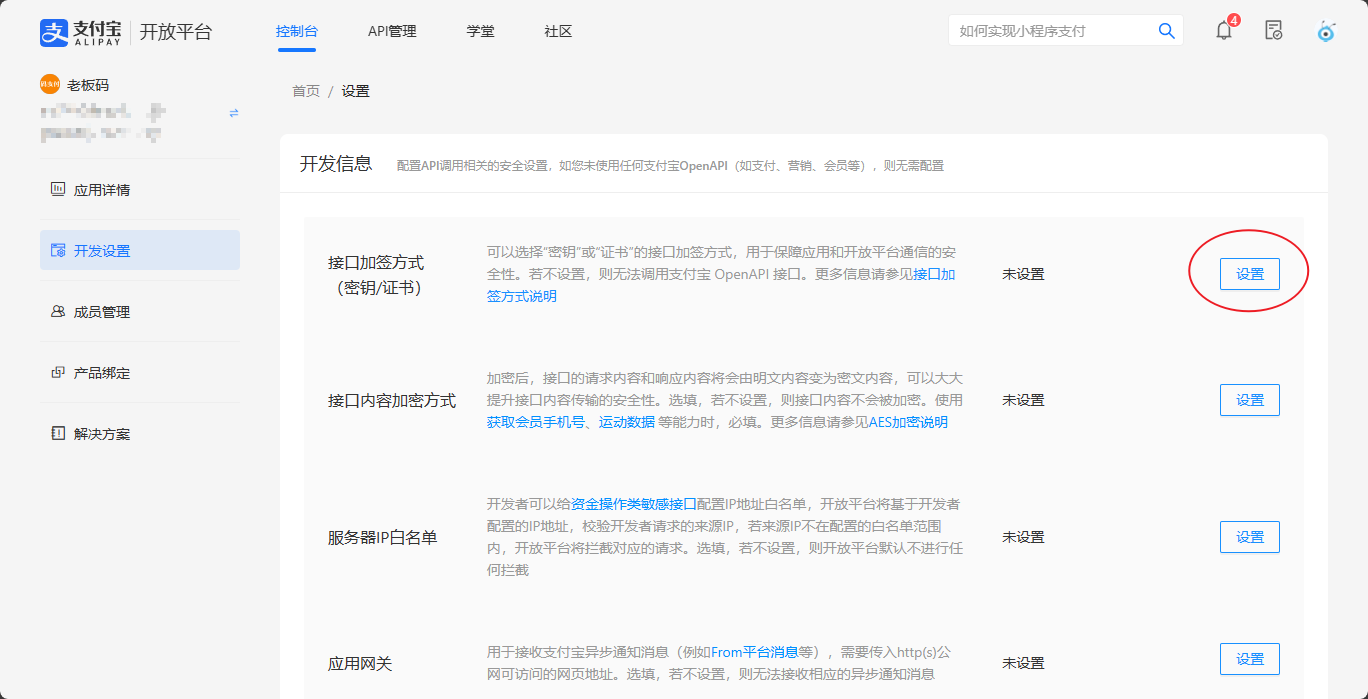Click 设置 button for 服务器IP白名单
This screenshot has height=699, width=1368.
point(1249,537)
